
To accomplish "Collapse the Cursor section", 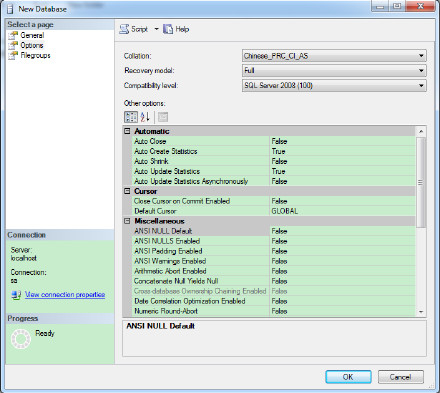I will [127, 191].
